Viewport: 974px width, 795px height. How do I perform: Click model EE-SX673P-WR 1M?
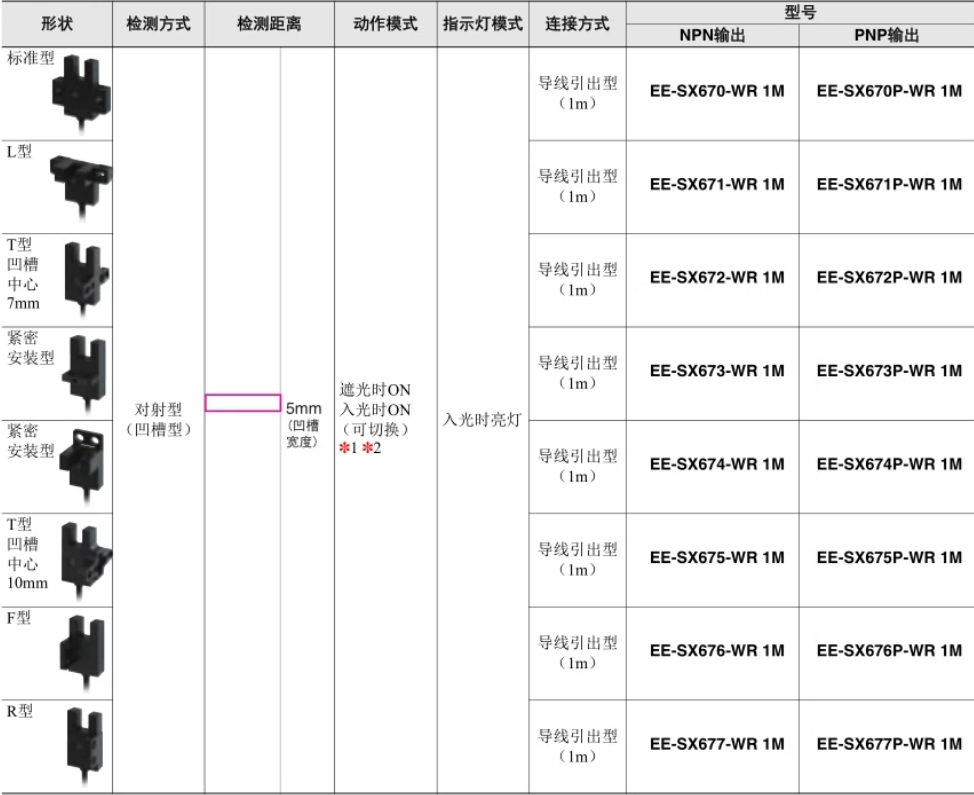click(x=888, y=371)
